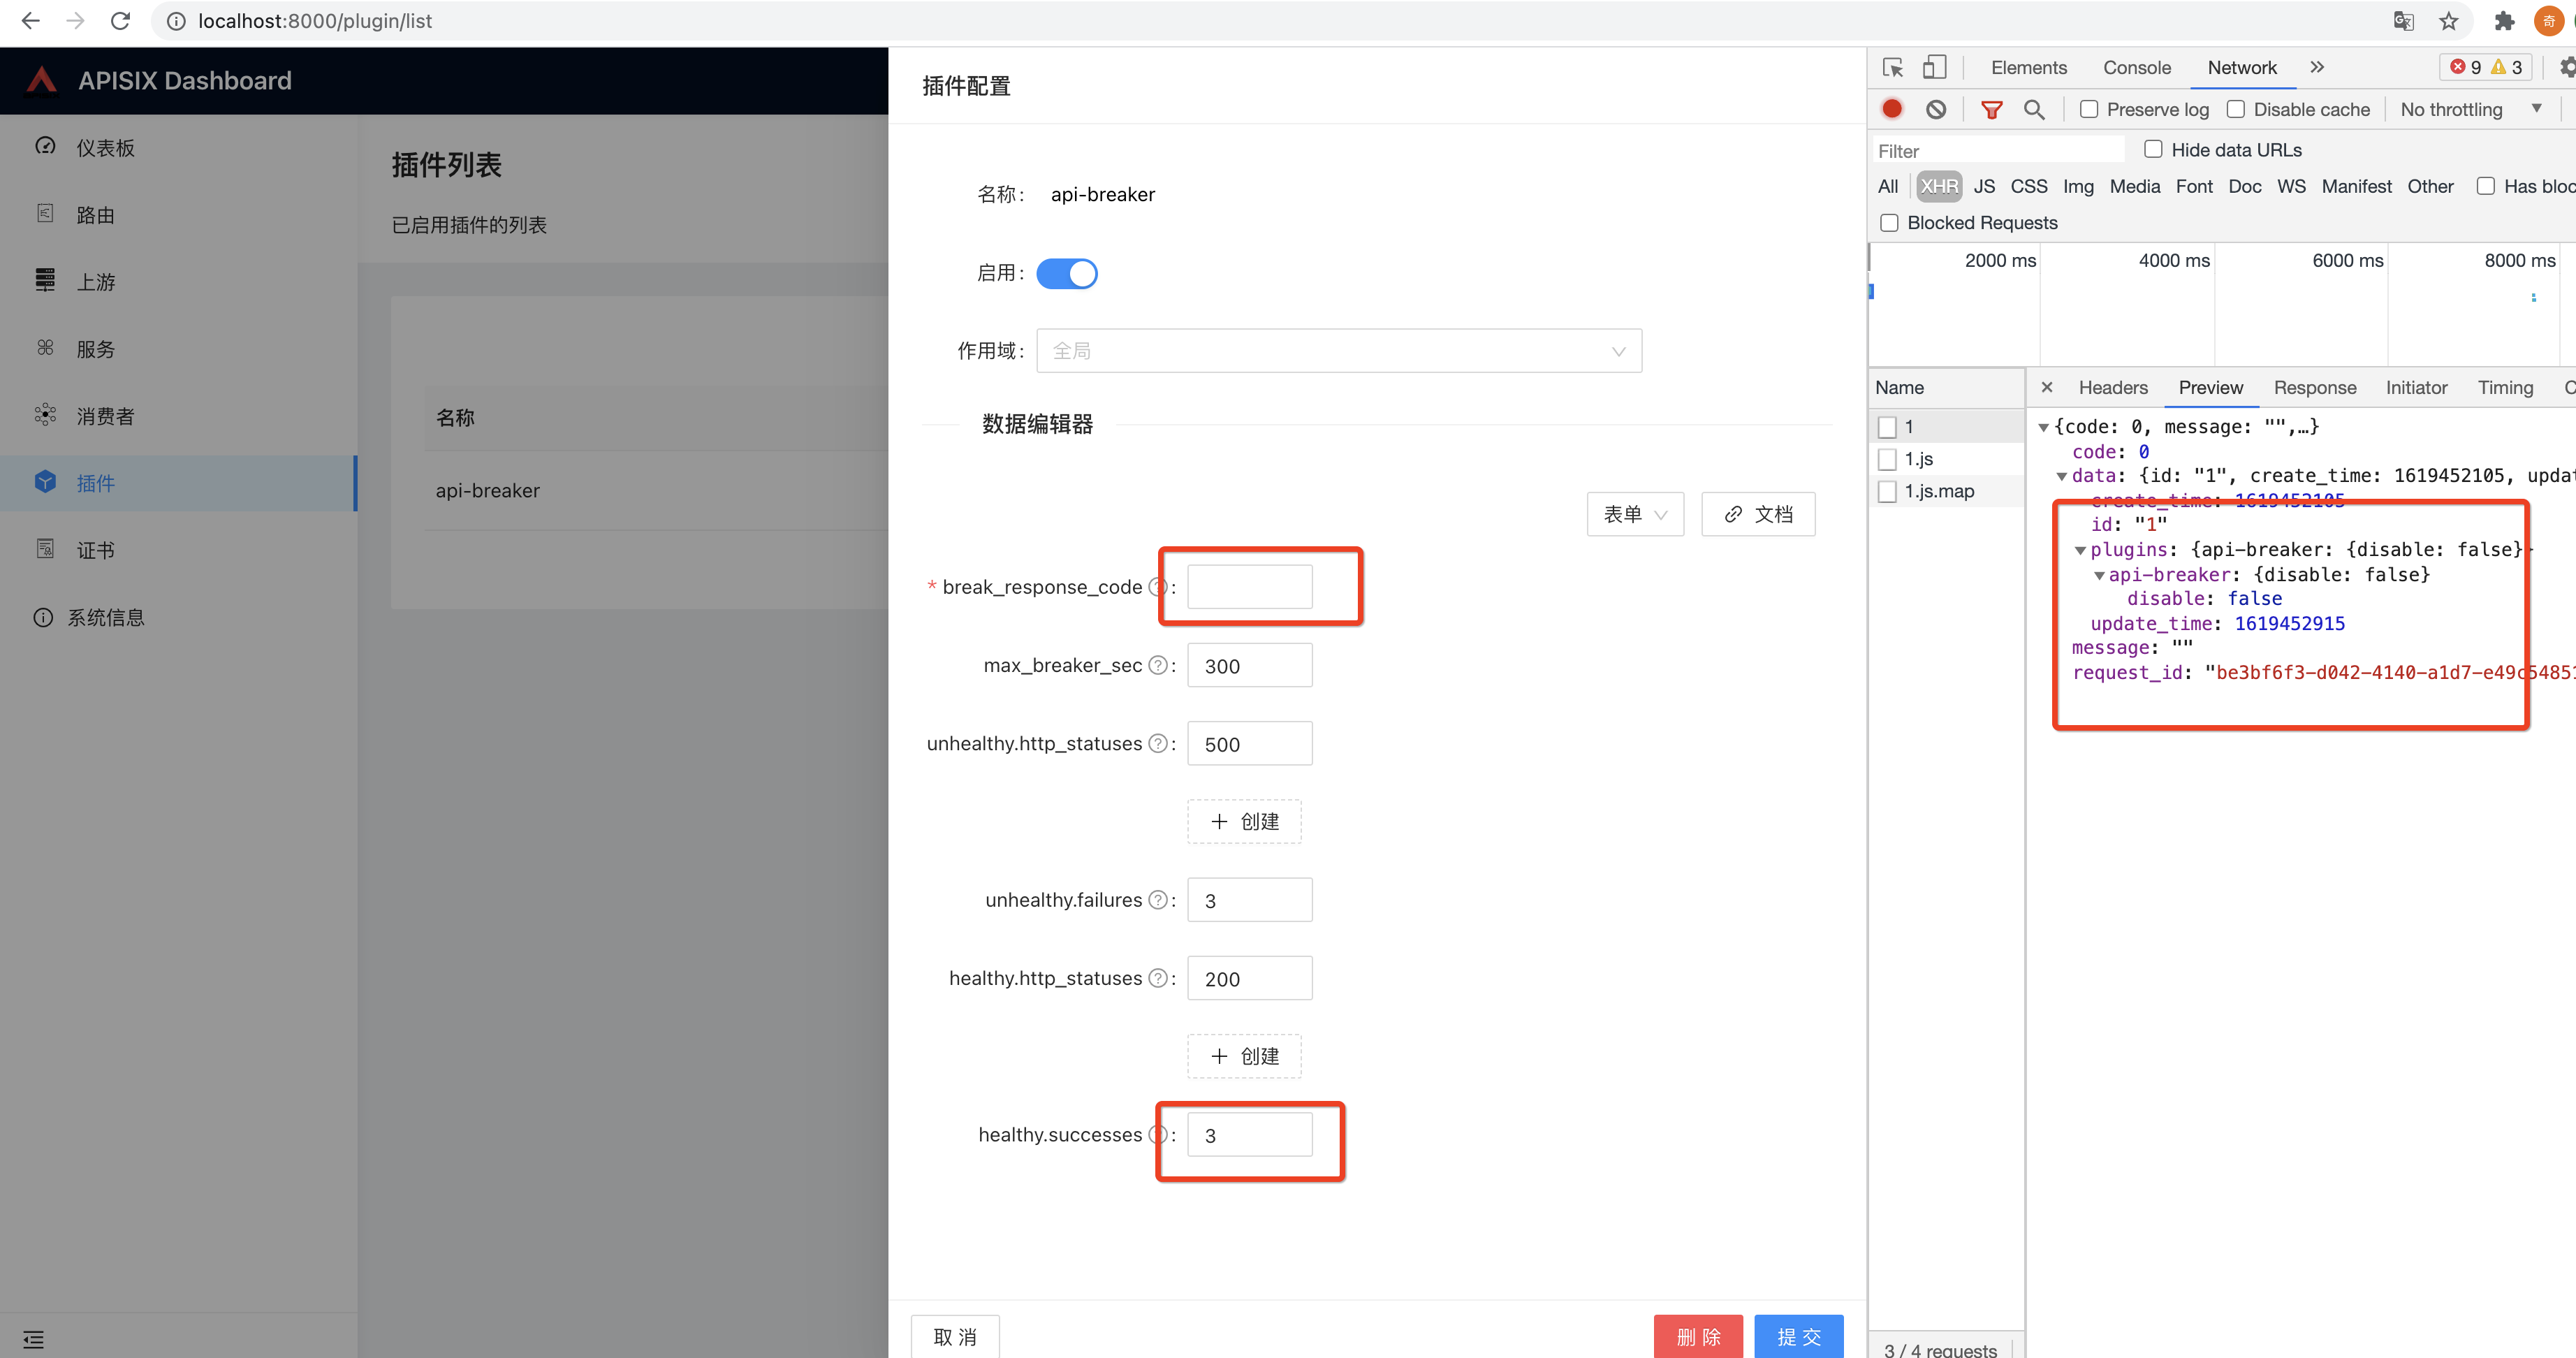Viewport: 2576px width, 1358px height.
Task: Bookmark page with star icon
Action: (2448, 21)
